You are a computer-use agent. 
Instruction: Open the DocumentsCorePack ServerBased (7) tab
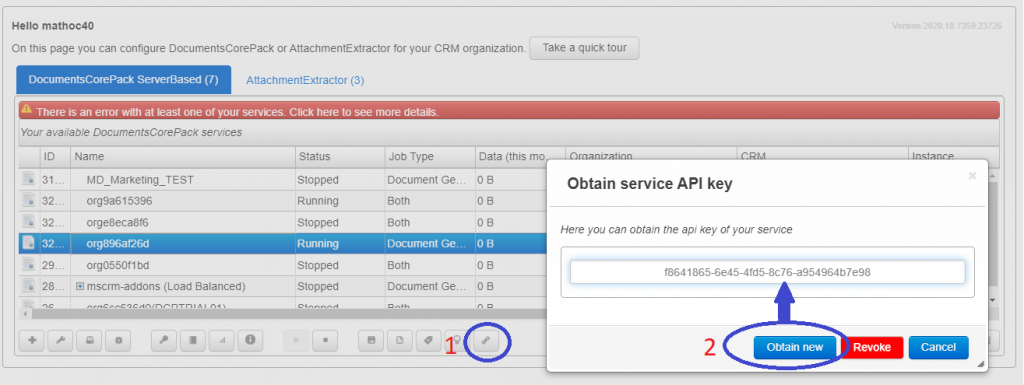[123, 80]
